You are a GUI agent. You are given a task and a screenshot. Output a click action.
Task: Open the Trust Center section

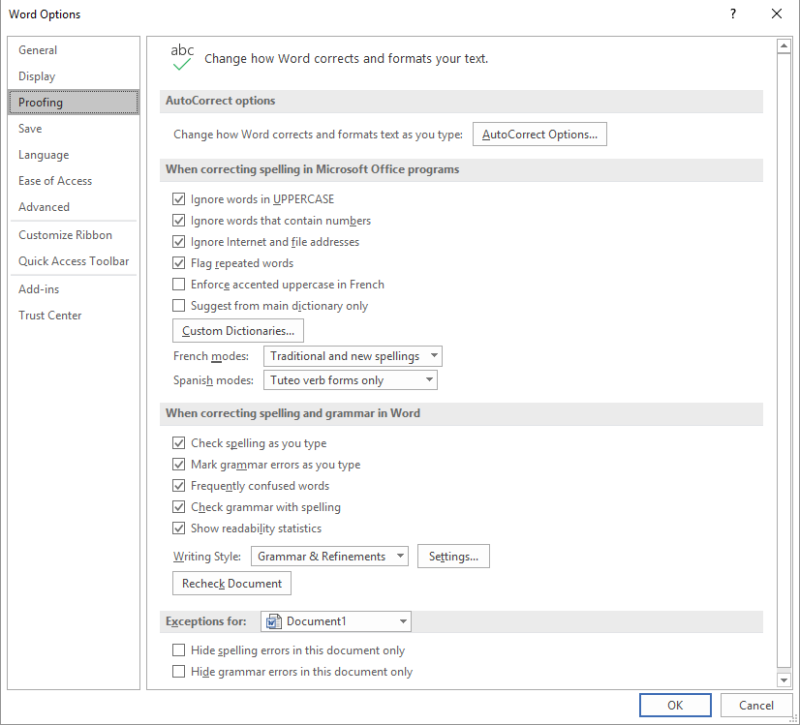(x=50, y=315)
